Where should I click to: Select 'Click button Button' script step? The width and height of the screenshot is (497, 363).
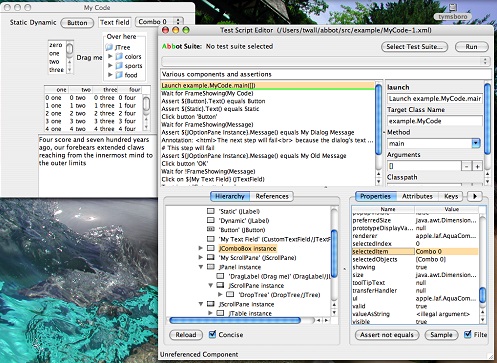point(267,117)
